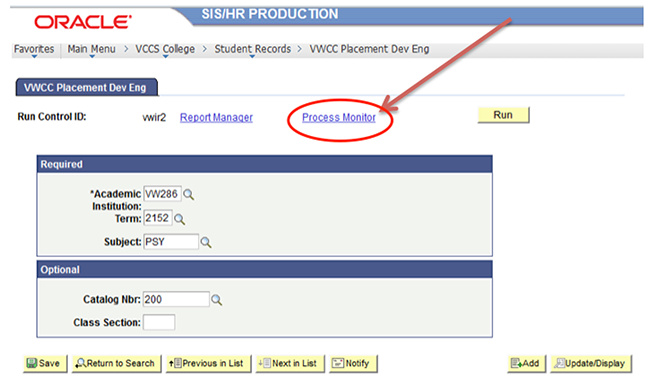Go to Next in List
The height and width of the screenshot is (388, 650).
[290, 364]
